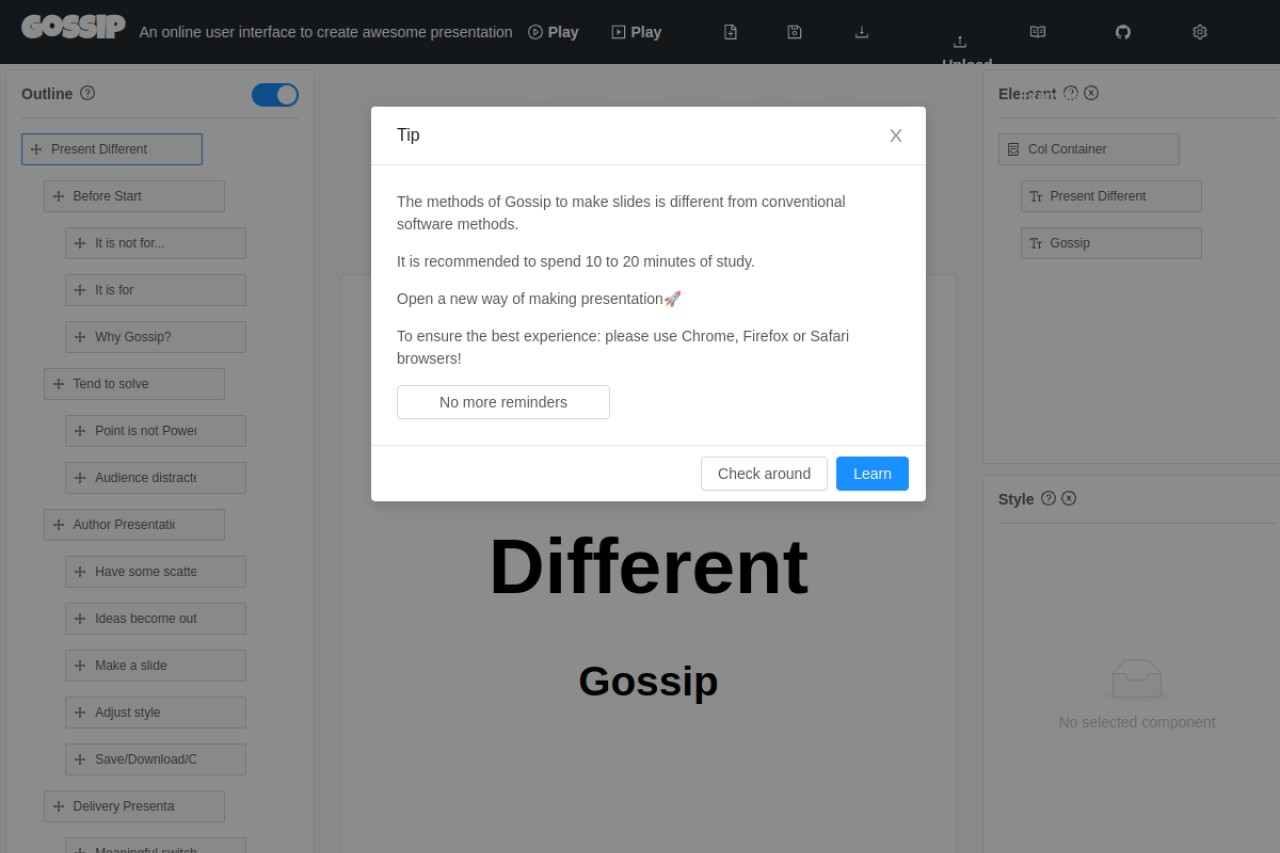Viewport: 1280px width, 853px height.
Task: Click the Check around button
Action: pyautogui.click(x=764, y=474)
